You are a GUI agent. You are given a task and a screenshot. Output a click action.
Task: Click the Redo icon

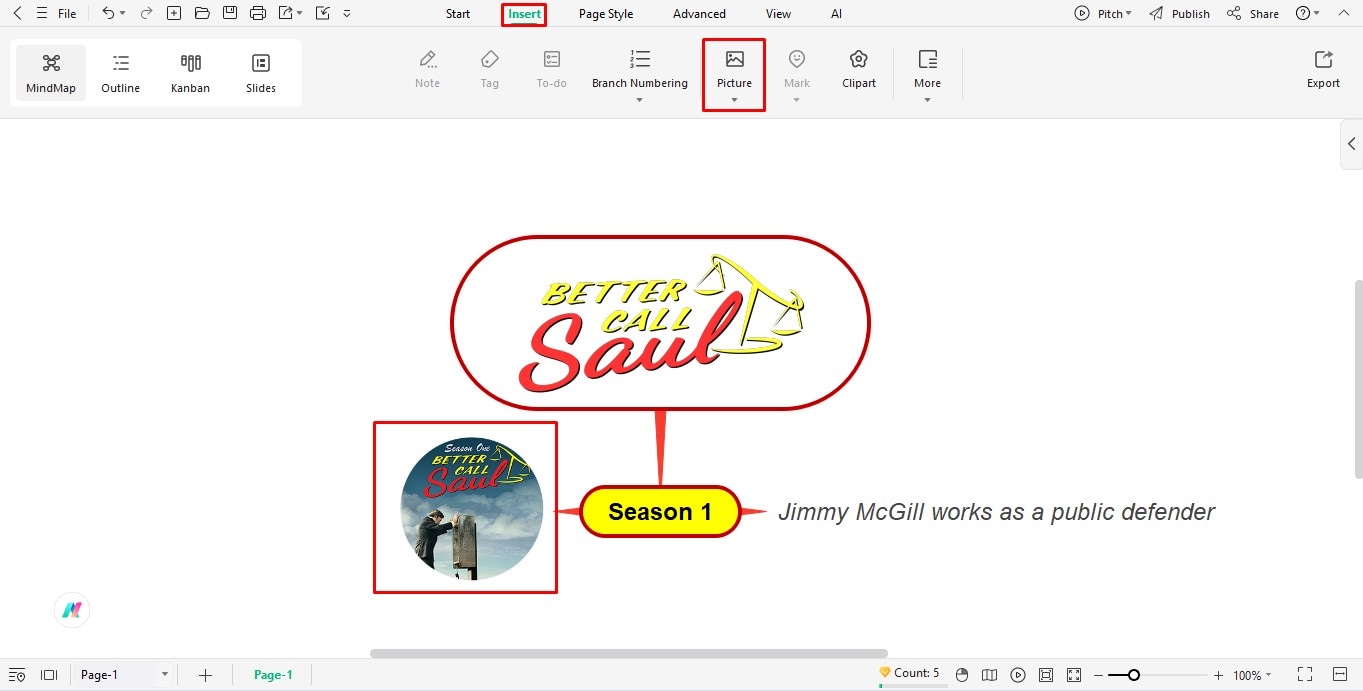pyautogui.click(x=146, y=13)
